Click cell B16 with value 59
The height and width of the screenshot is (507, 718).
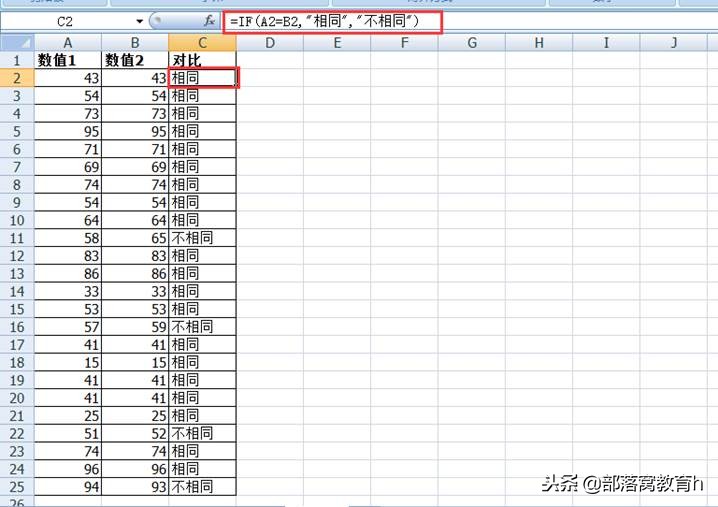[135, 327]
